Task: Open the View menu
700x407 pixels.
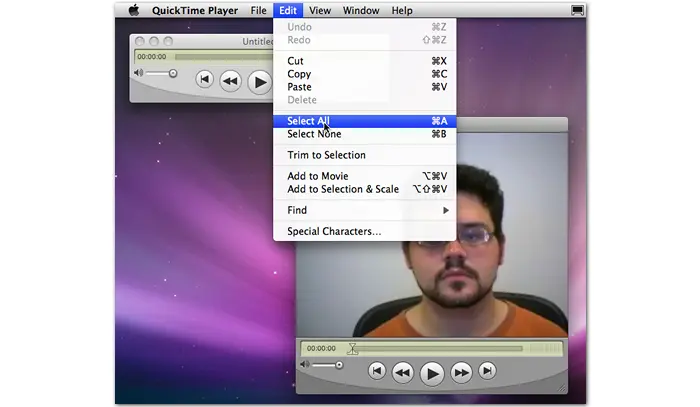Action: point(320,10)
